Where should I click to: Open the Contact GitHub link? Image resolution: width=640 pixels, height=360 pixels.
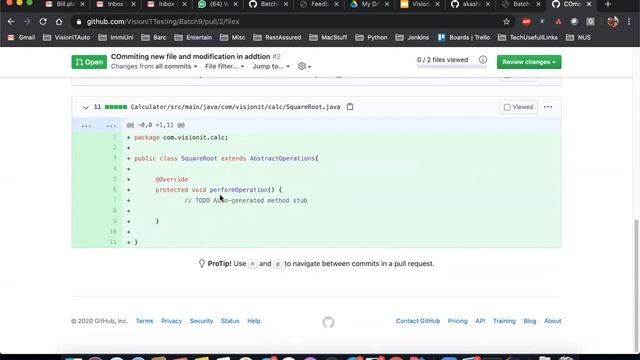click(x=418, y=321)
